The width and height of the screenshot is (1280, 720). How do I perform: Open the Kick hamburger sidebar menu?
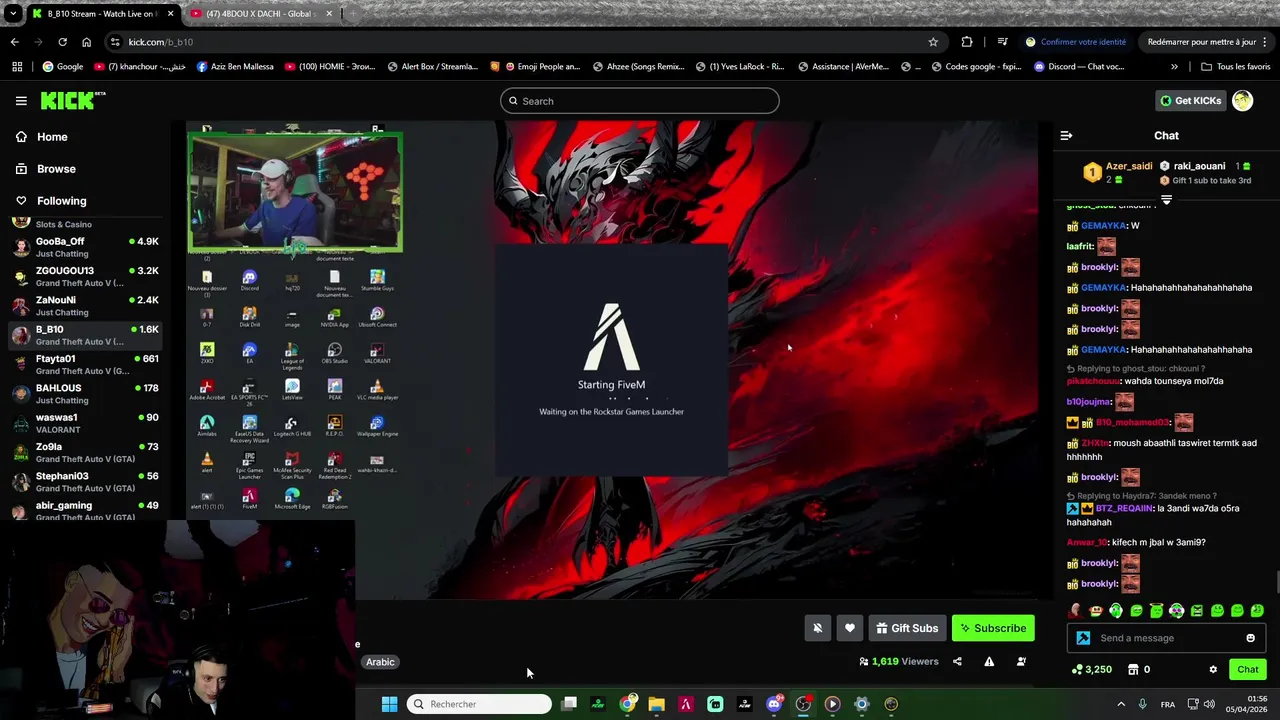[21, 101]
